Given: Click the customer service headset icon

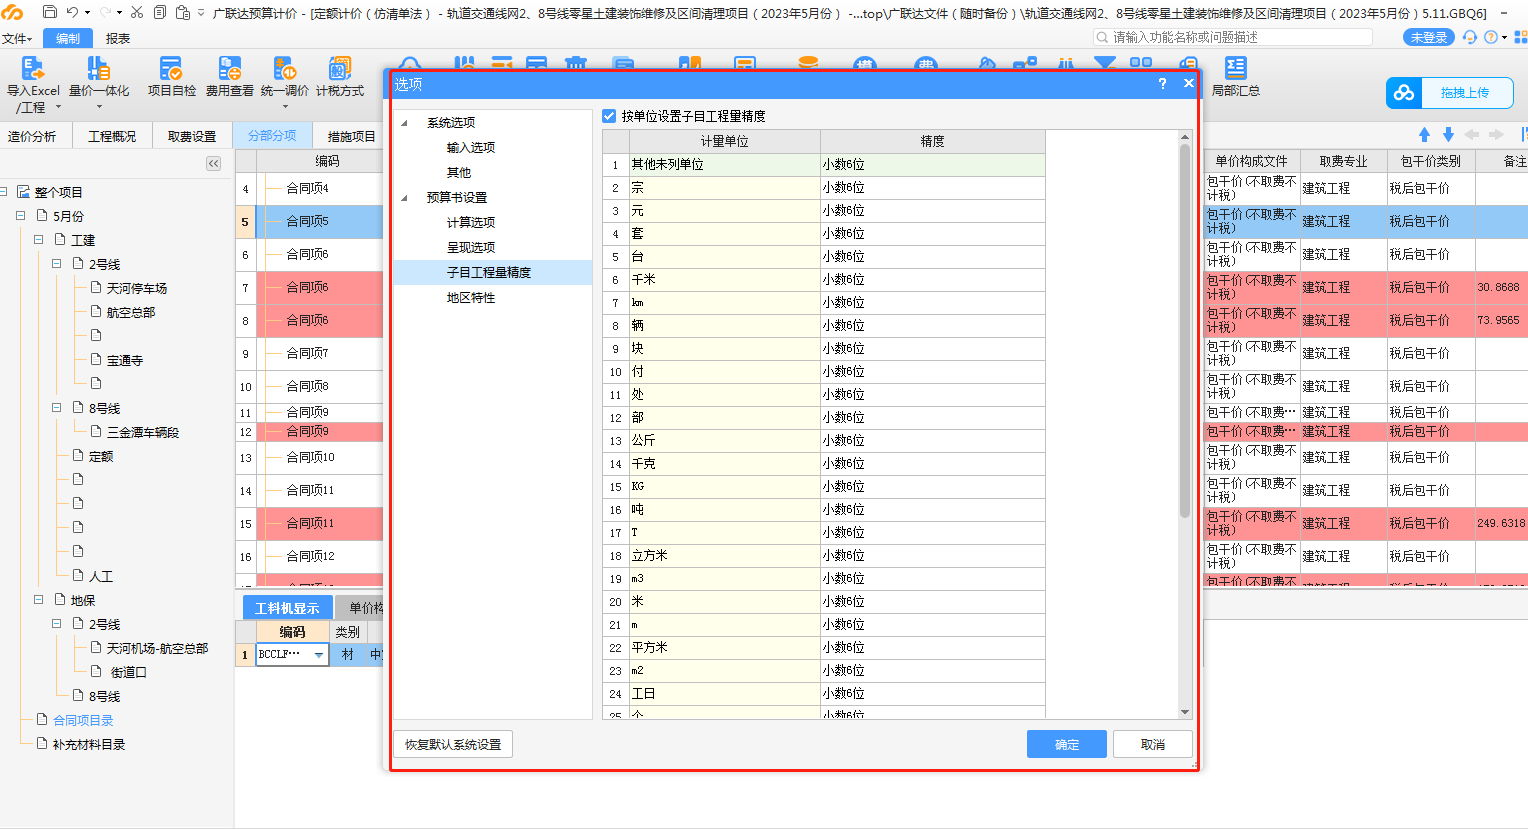Looking at the screenshot, I should click(1469, 37).
